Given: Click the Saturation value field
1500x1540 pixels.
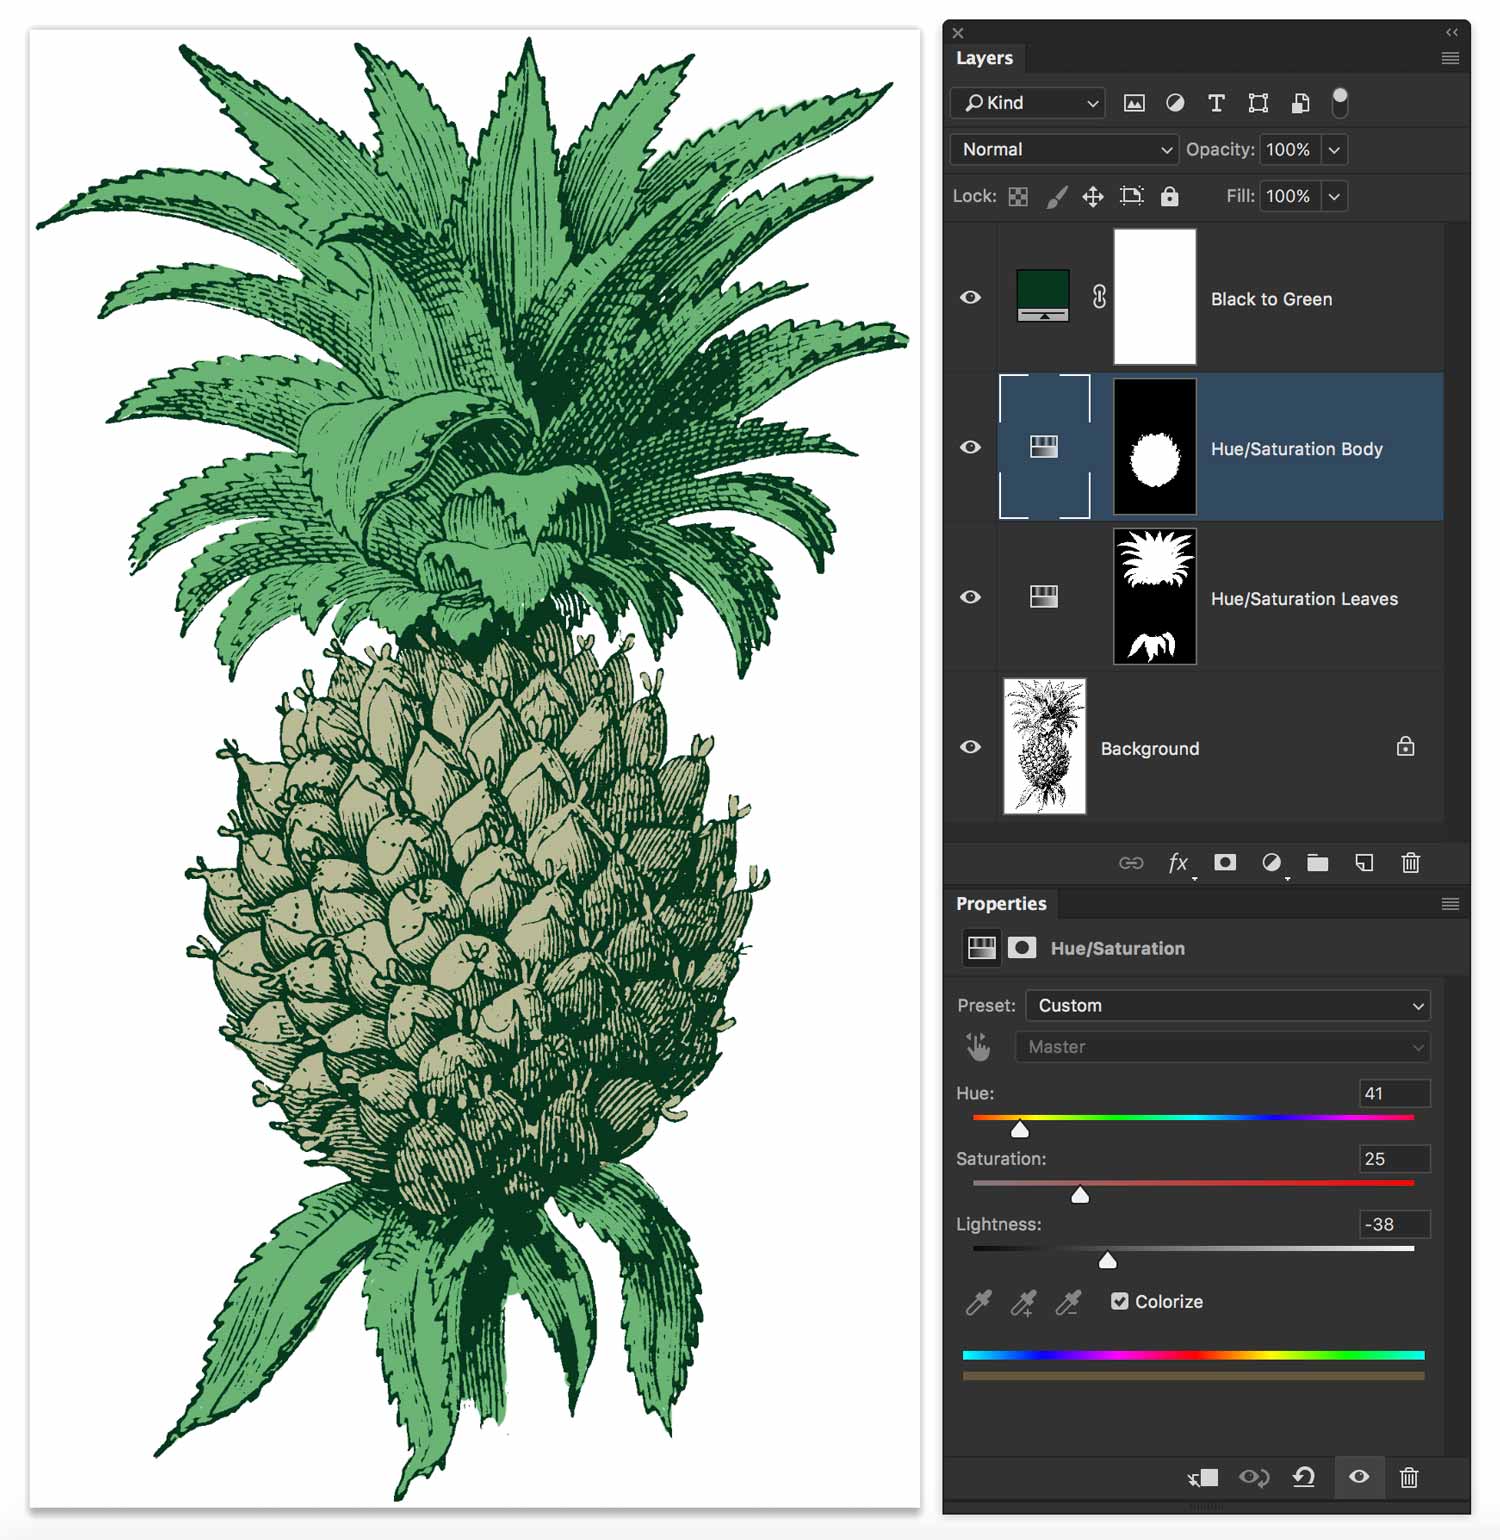Looking at the screenshot, I should click(x=1395, y=1159).
